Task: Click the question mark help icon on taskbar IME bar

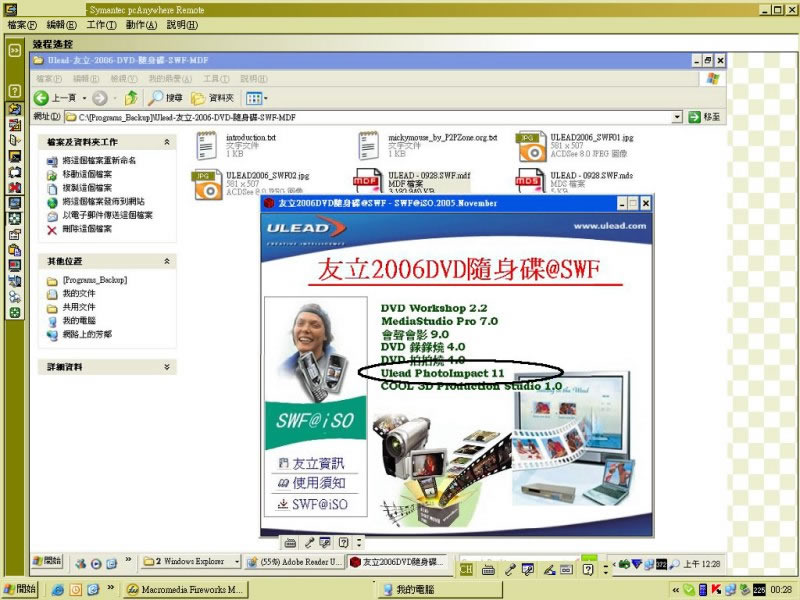Action: (x=588, y=569)
